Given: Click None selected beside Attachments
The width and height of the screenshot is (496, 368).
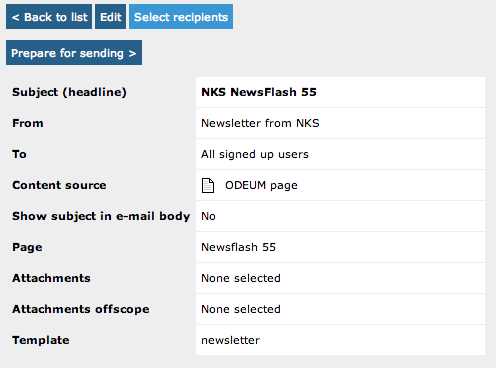Looking at the screenshot, I should click(x=241, y=278).
